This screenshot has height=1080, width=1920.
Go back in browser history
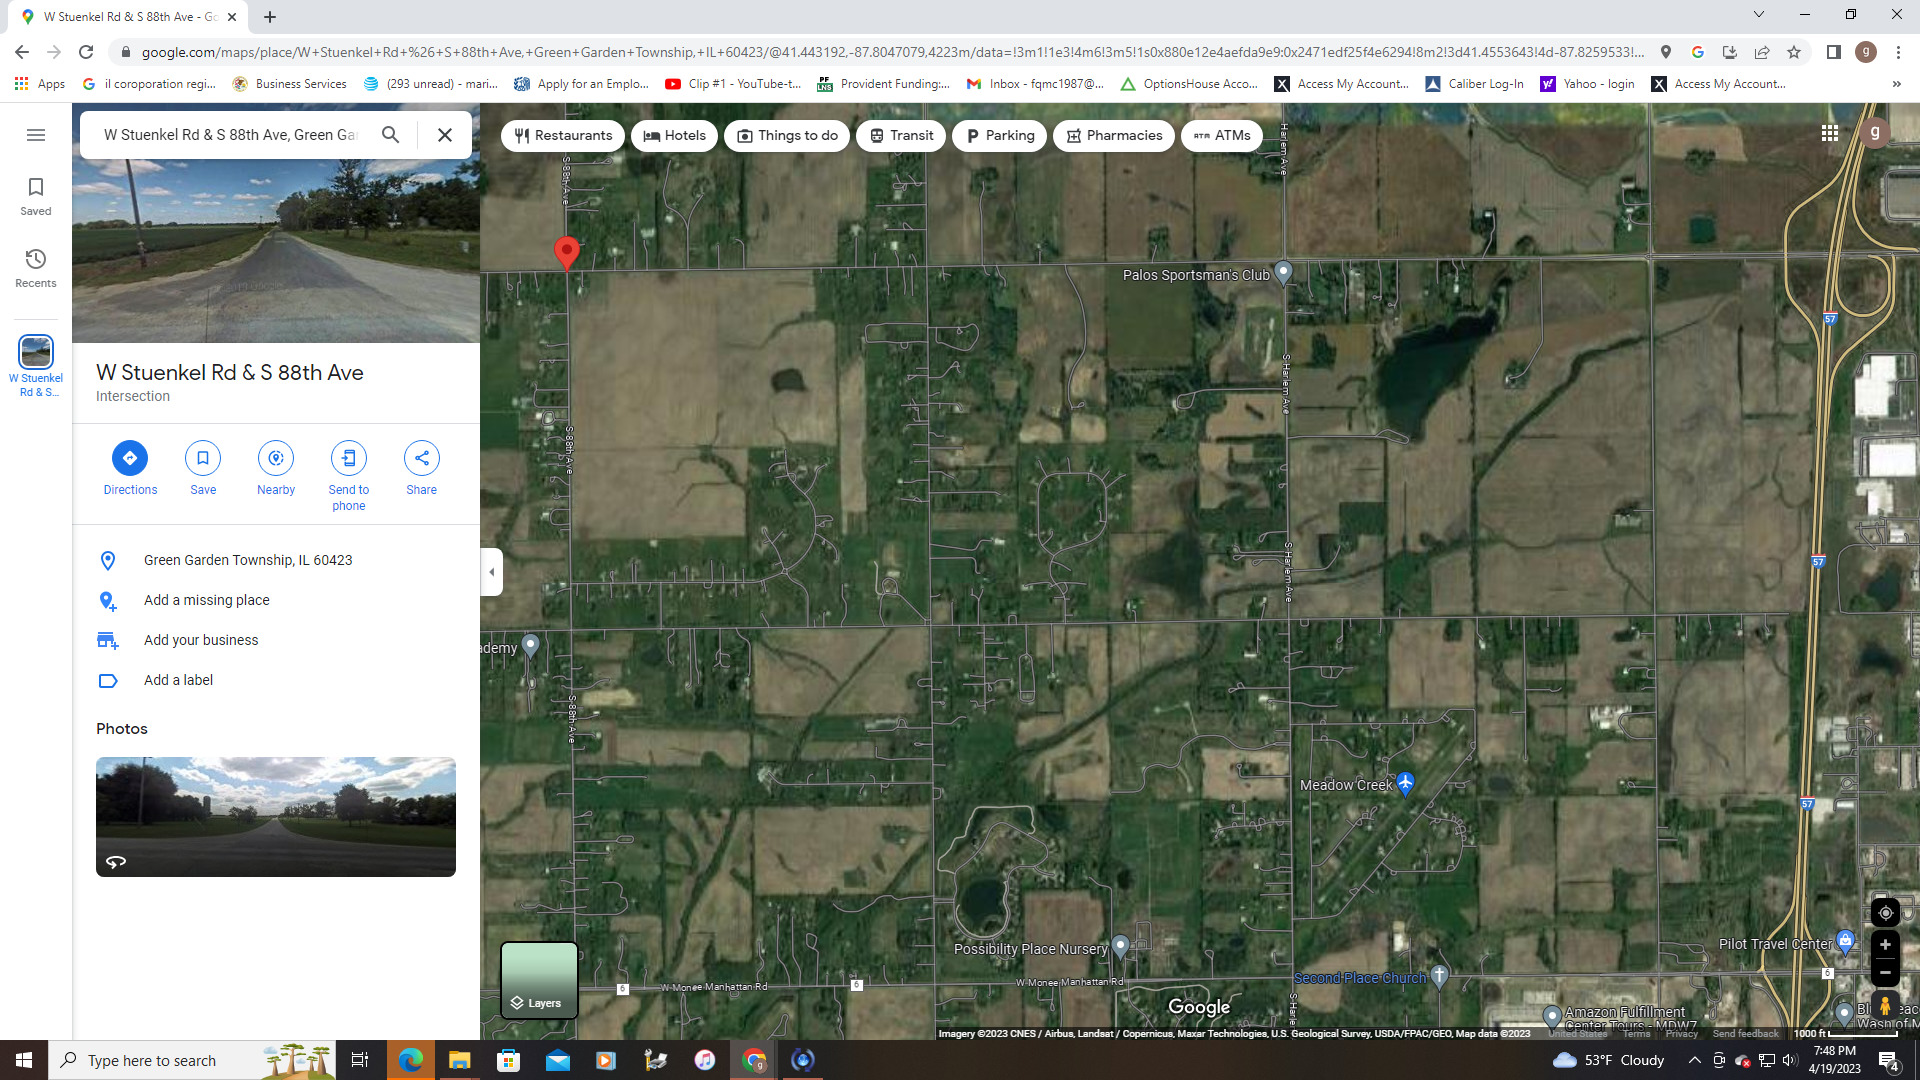(22, 52)
